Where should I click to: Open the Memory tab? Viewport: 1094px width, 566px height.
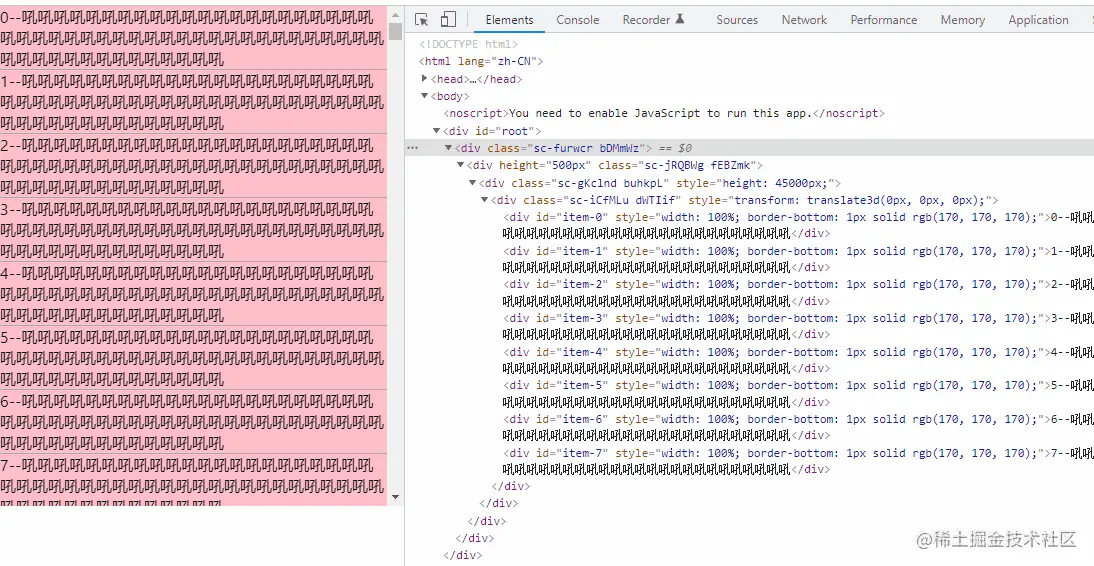962,20
